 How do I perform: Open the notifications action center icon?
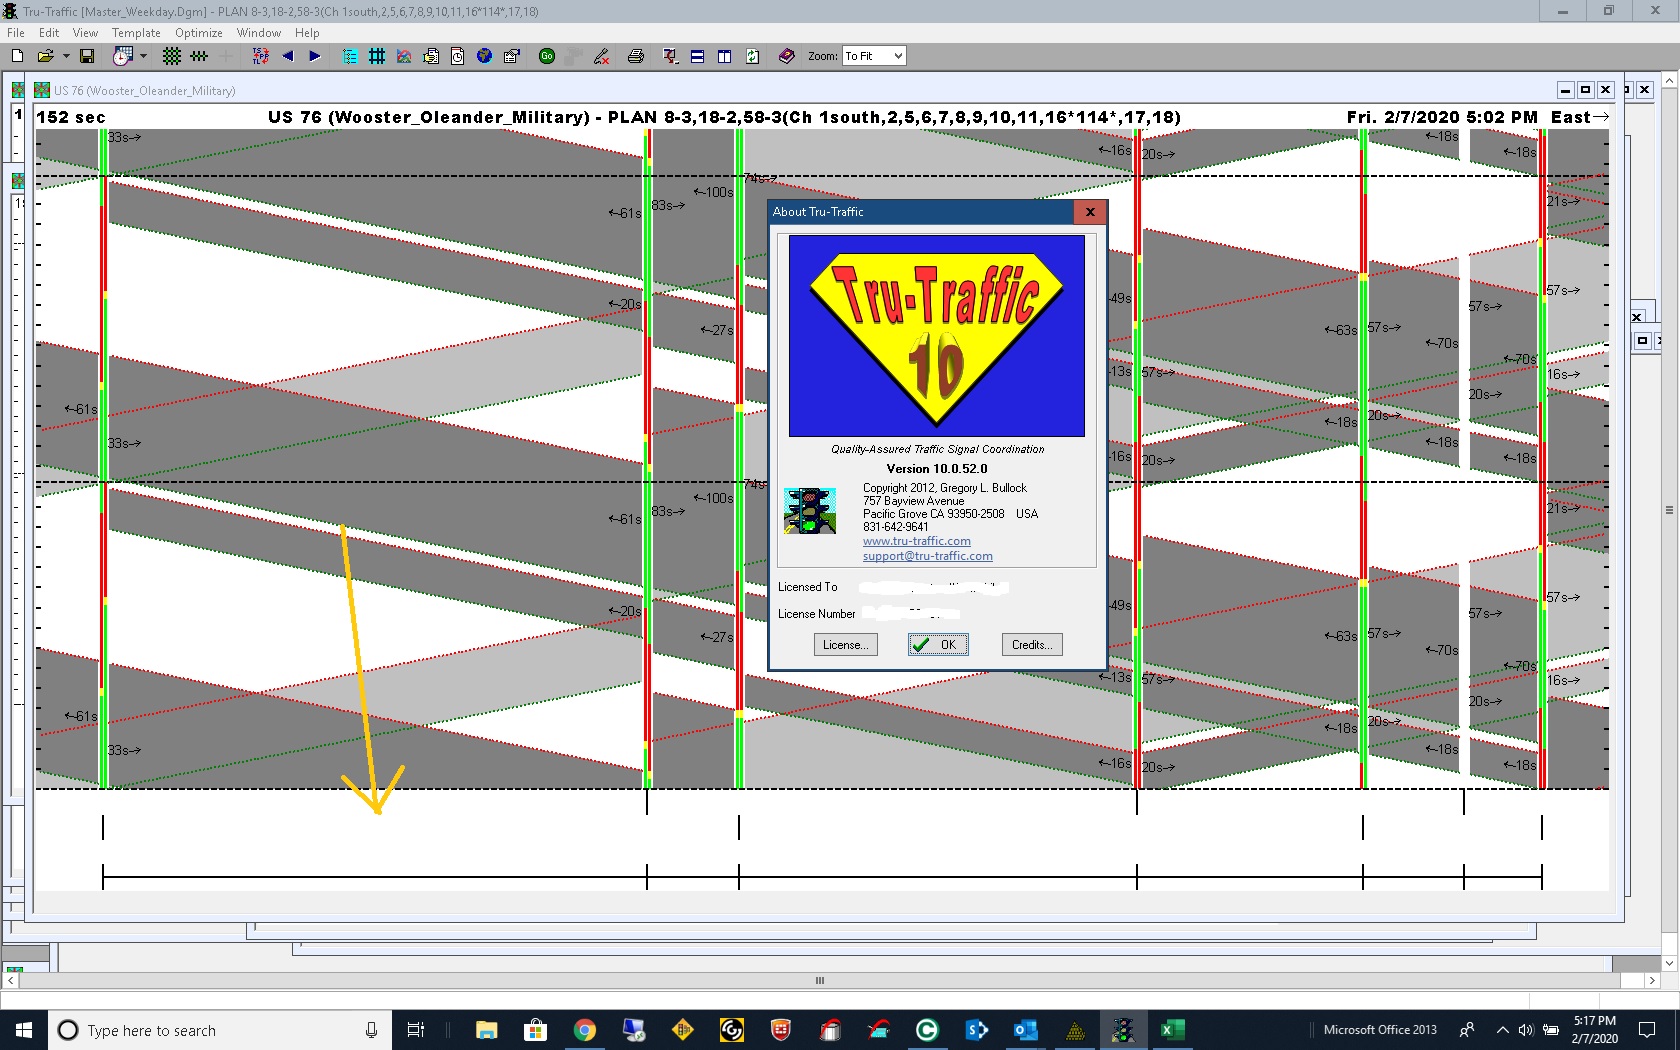tap(1648, 1030)
